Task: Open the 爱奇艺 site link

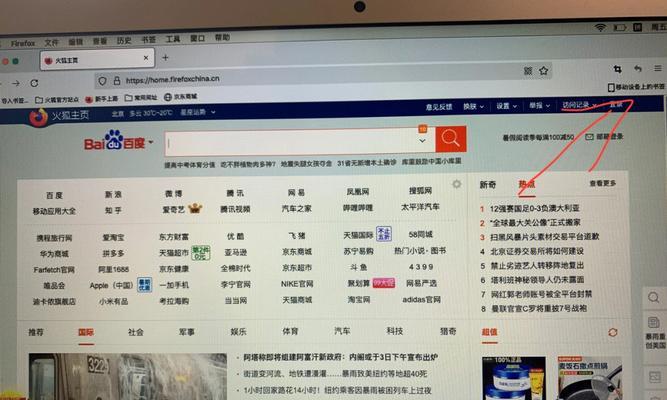Action: point(174,209)
